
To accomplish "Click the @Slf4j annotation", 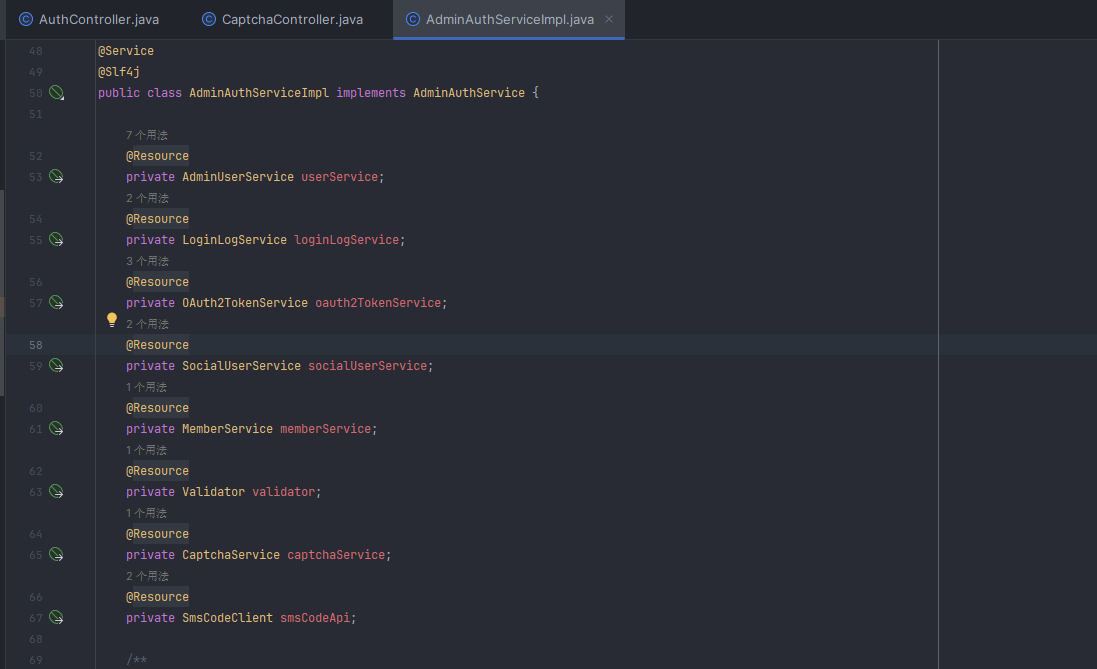I will click(119, 72).
